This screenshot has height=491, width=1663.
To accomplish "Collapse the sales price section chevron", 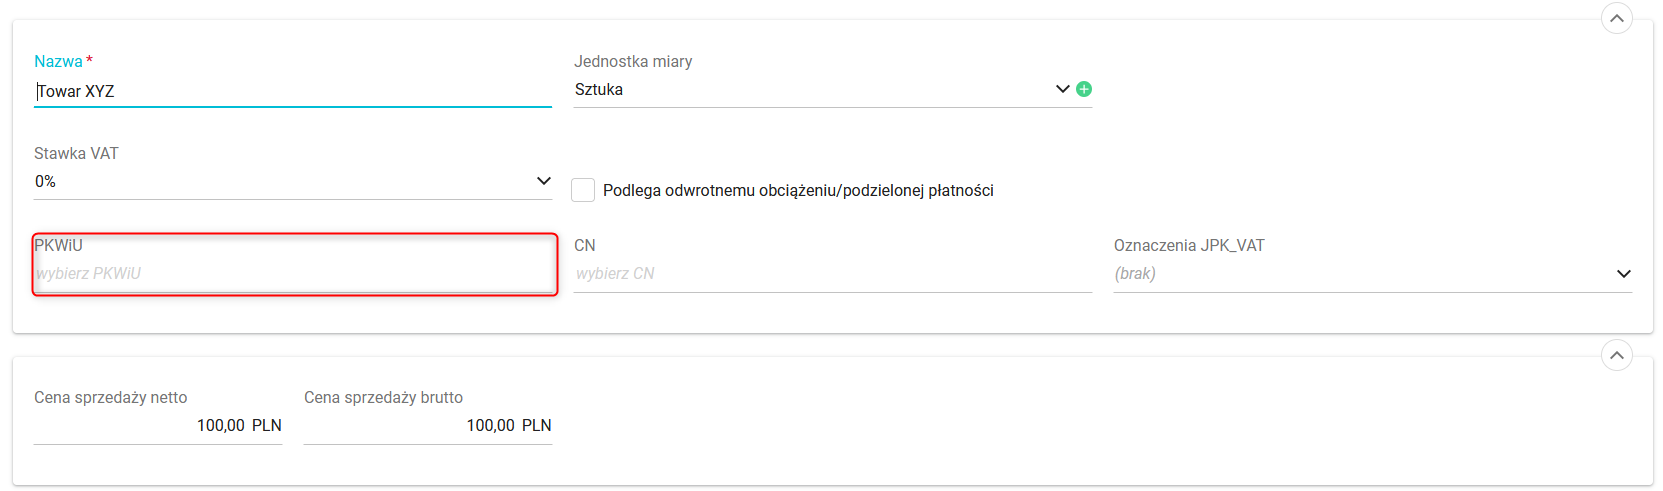I will [1616, 355].
